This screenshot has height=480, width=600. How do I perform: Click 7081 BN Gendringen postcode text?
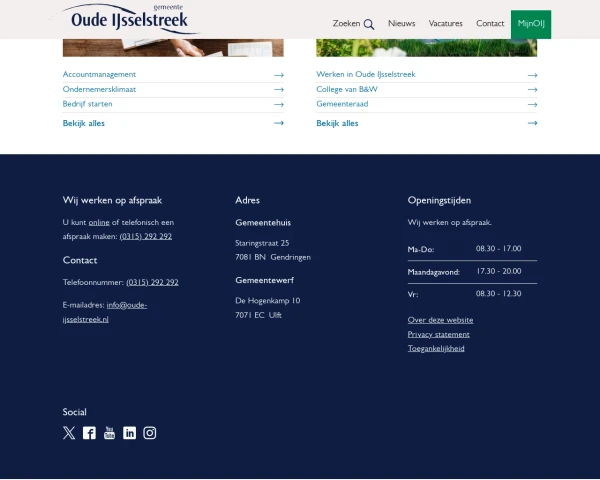[x=273, y=257]
